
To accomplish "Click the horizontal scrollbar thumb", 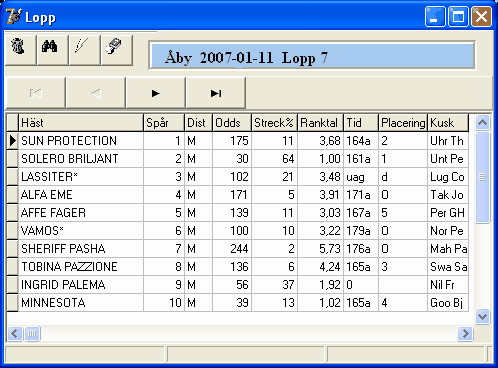I will [32, 333].
